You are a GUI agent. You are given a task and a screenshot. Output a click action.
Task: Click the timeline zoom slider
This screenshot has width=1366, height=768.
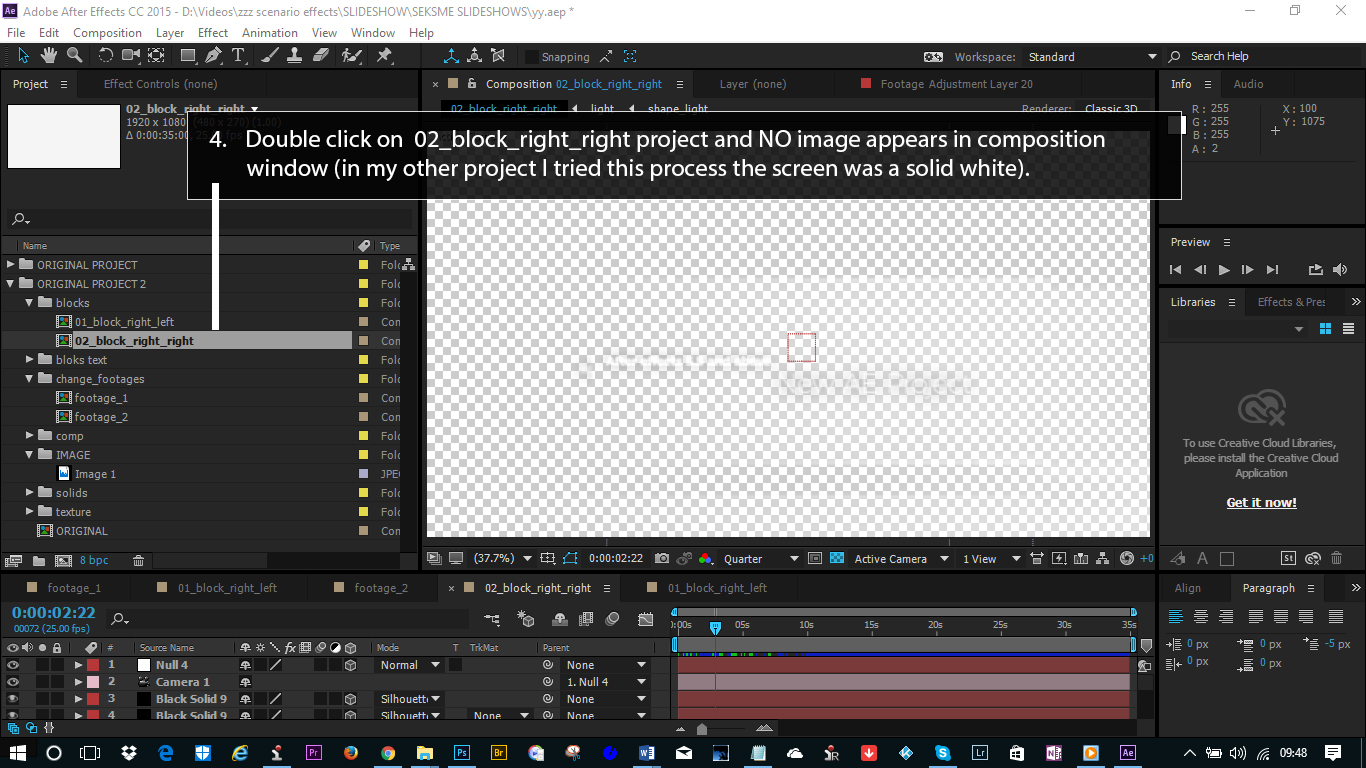click(702, 729)
